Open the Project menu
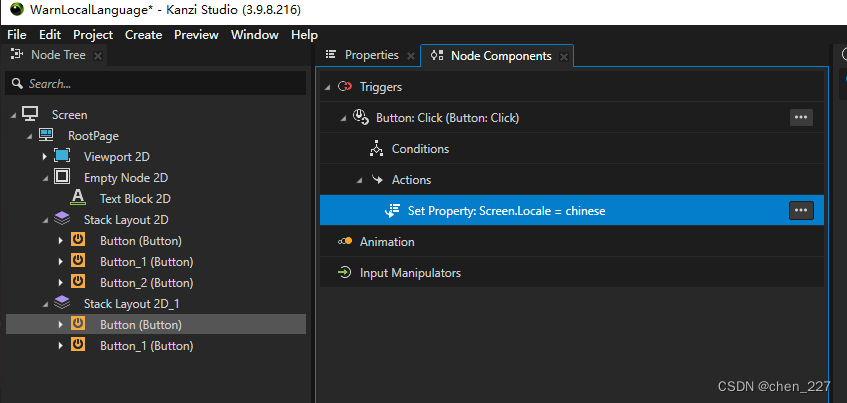 click(x=93, y=35)
